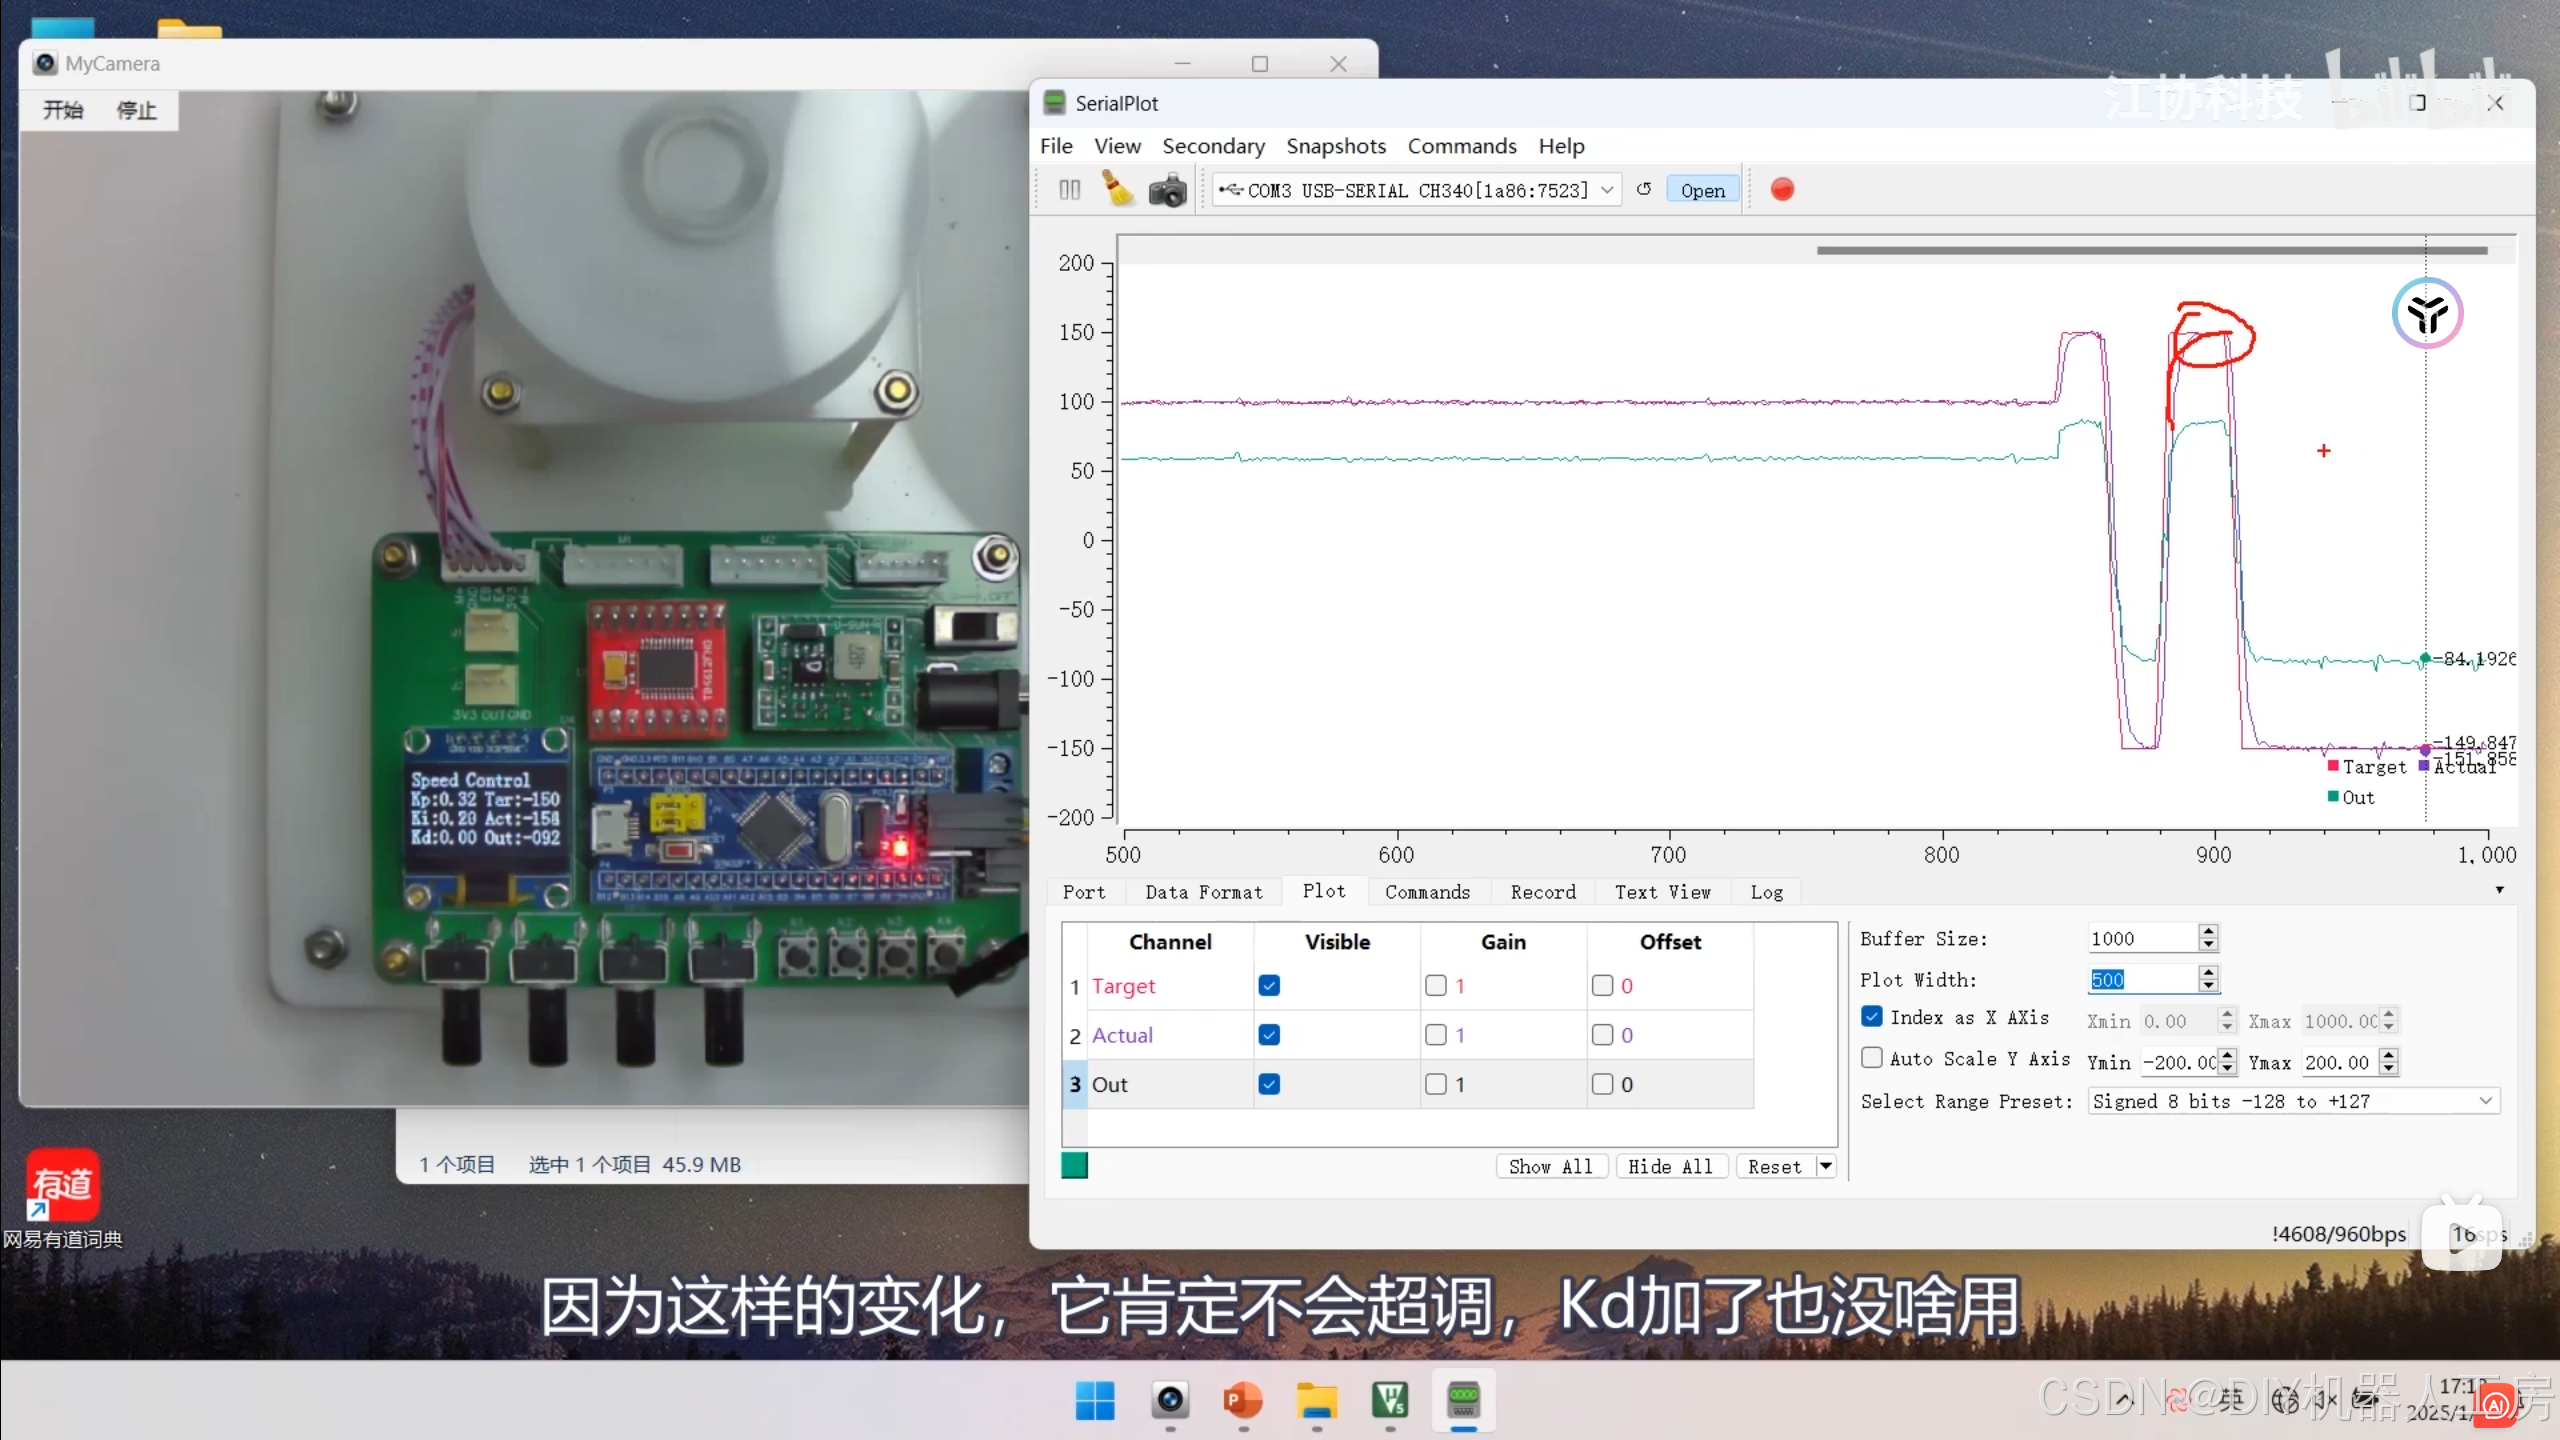Image resolution: width=2560 pixels, height=1440 pixels.
Task: Click the teal channel color swatch
Action: point(1074,1166)
